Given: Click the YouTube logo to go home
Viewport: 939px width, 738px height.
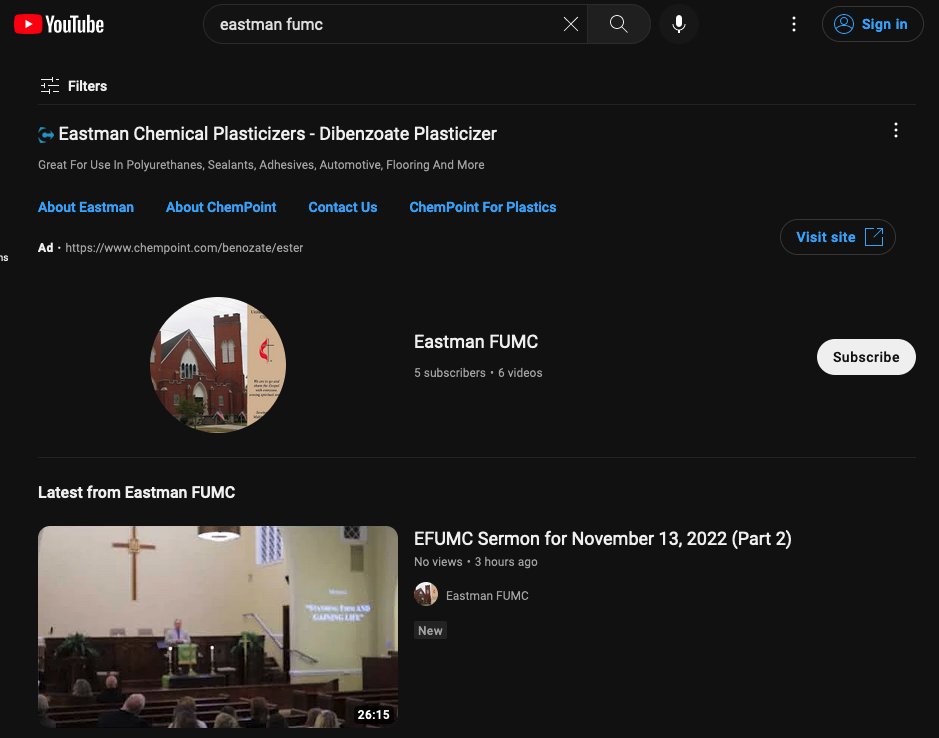Looking at the screenshot, I should coord(58,23).
